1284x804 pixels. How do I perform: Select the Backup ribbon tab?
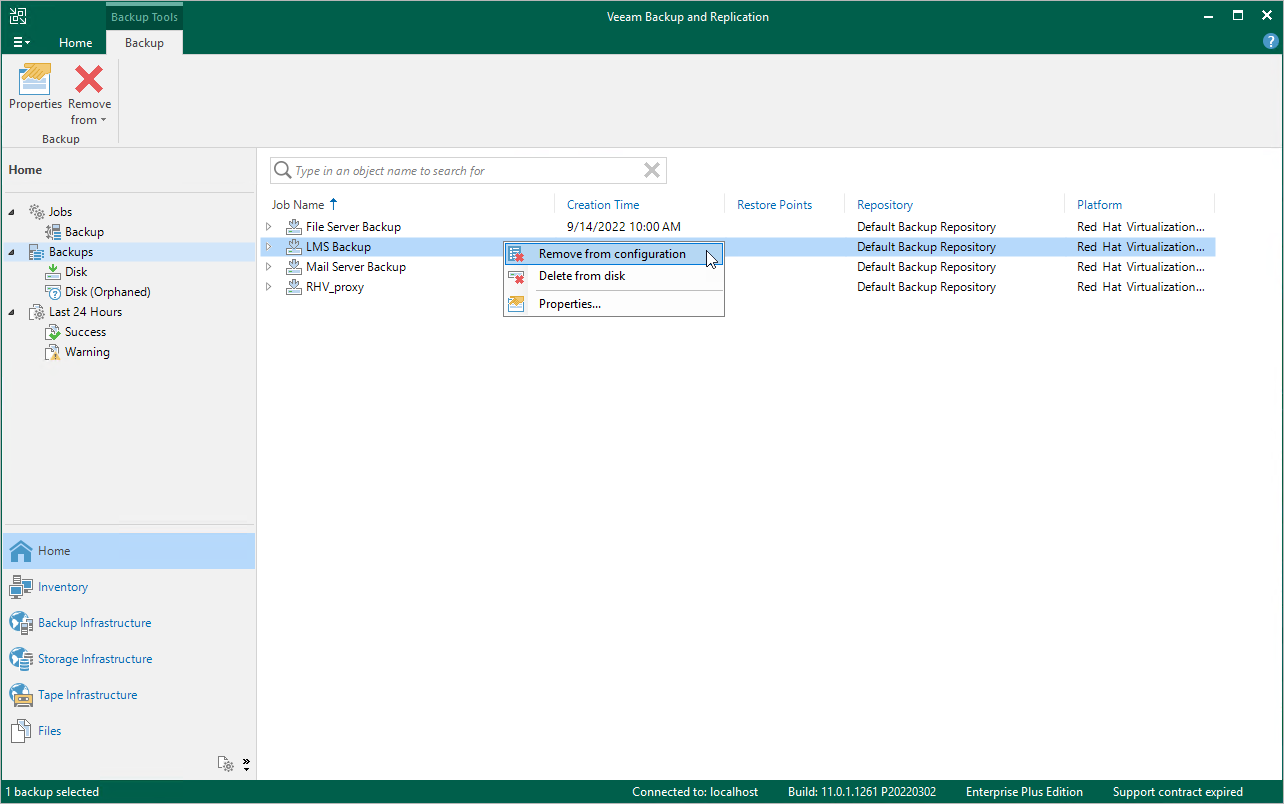pyautogui.click(x=144, y=43)
